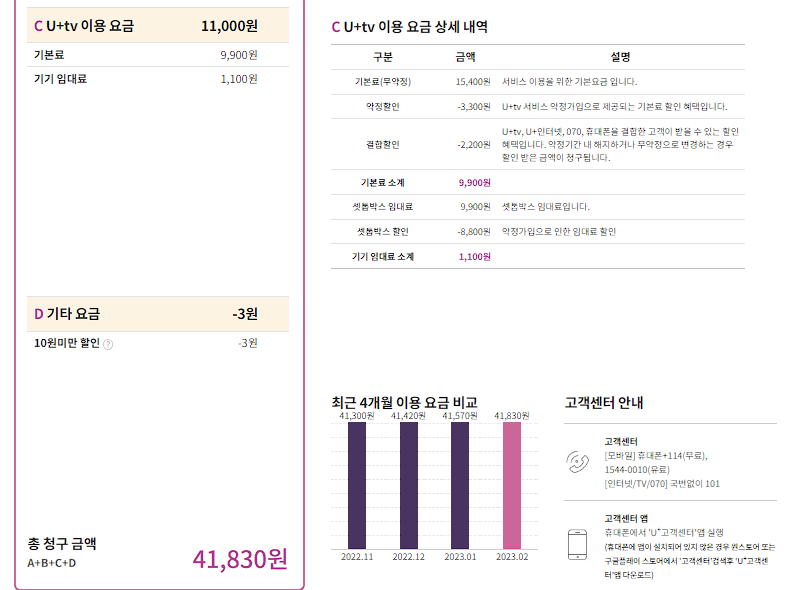Click the 2023.02 pink bar in chart
The image size is (793, 590).
point(512,484)
